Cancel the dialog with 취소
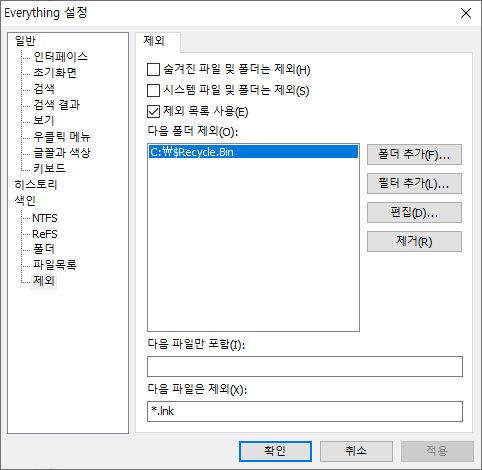Image resolution: width=482 pixels, height=470 pixels. (x=356, y=451)
